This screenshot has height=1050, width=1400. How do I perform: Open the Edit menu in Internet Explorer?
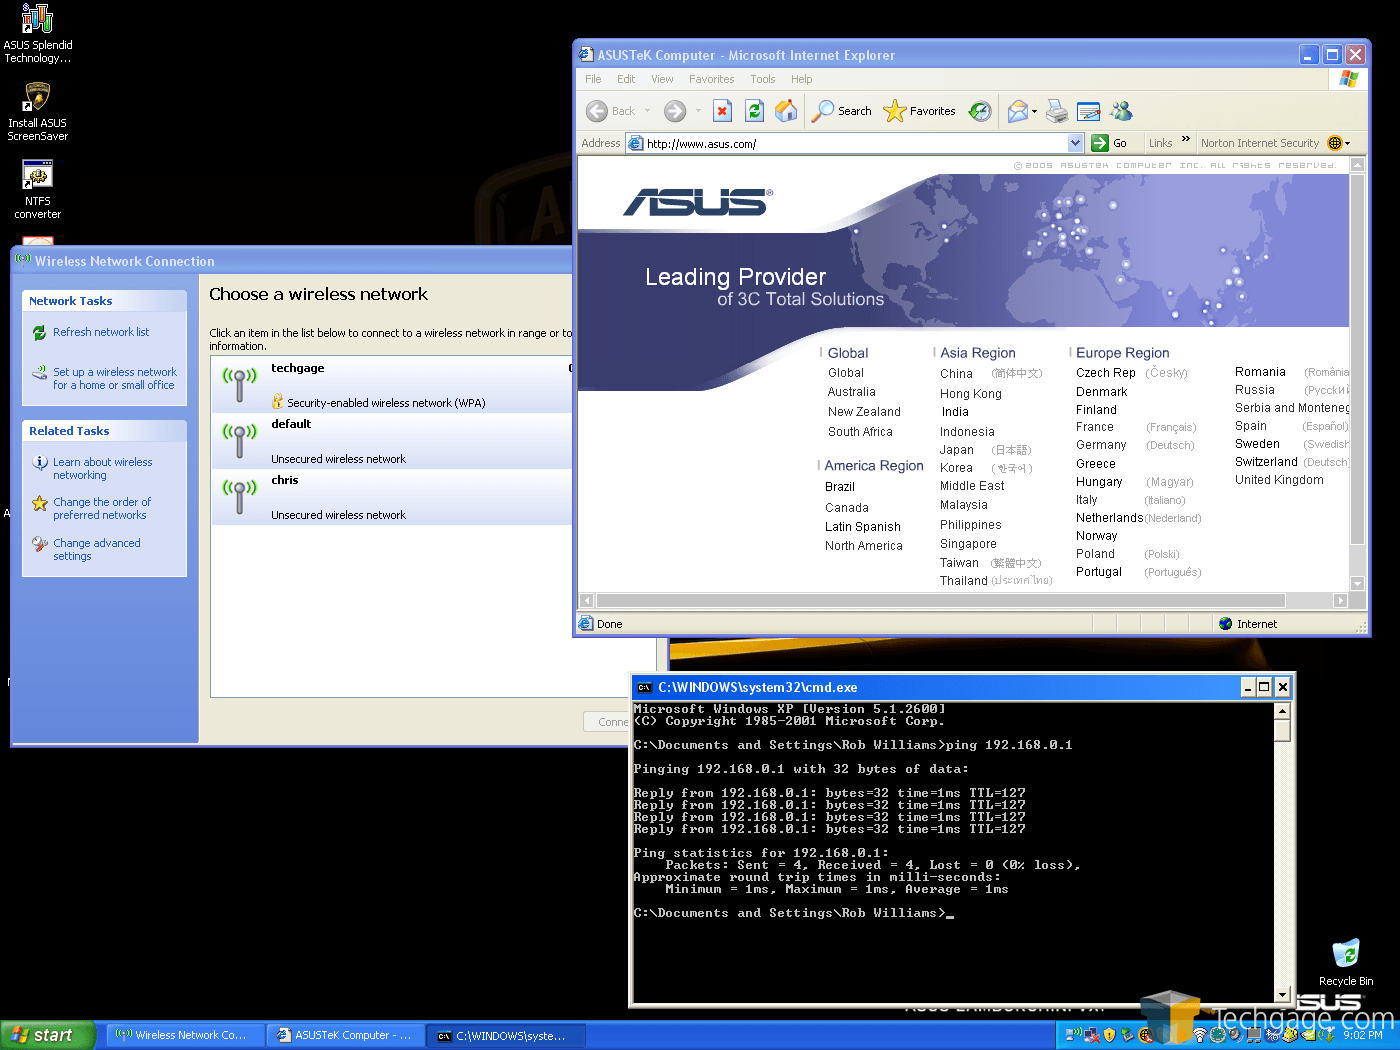pos(626,79)
